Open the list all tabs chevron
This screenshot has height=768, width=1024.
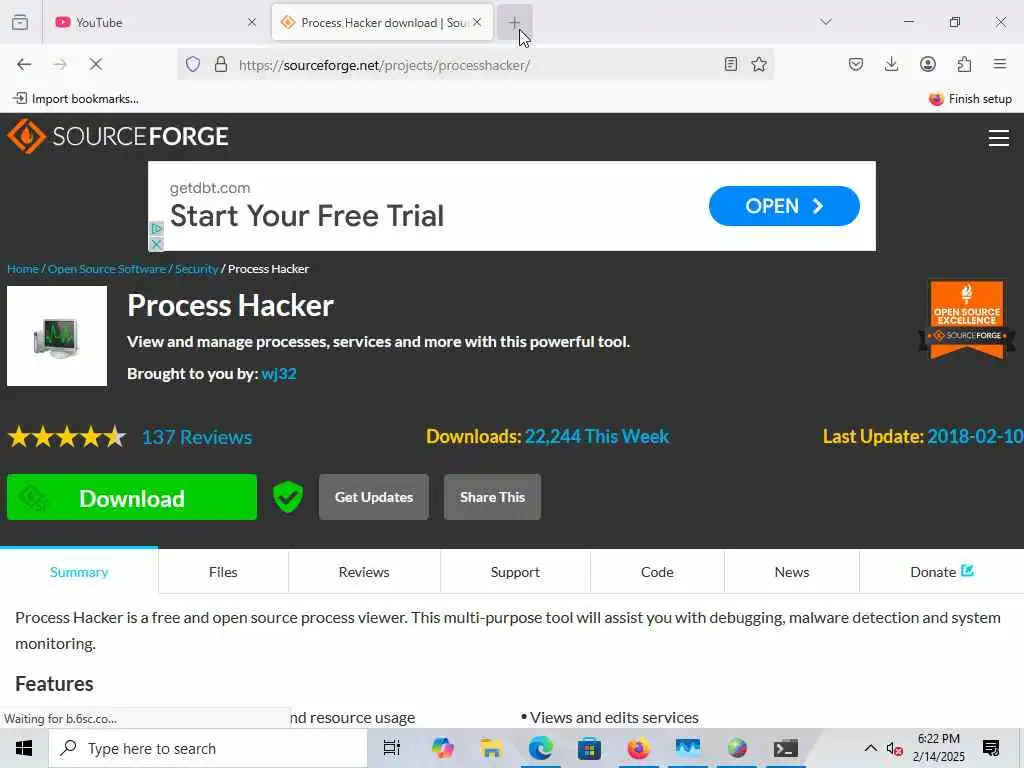coord(826,22)
